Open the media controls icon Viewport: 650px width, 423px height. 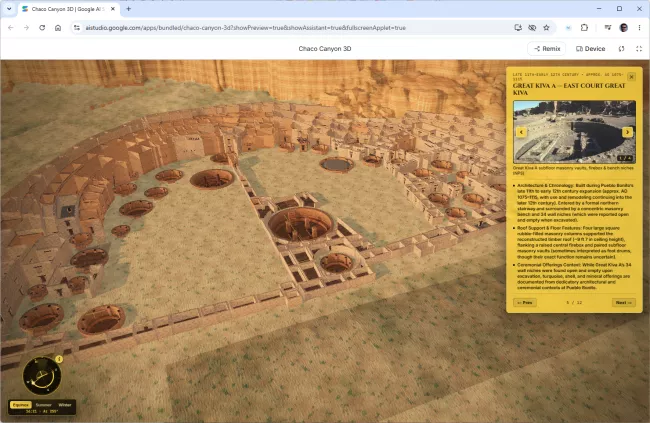[x=608, y=28]
